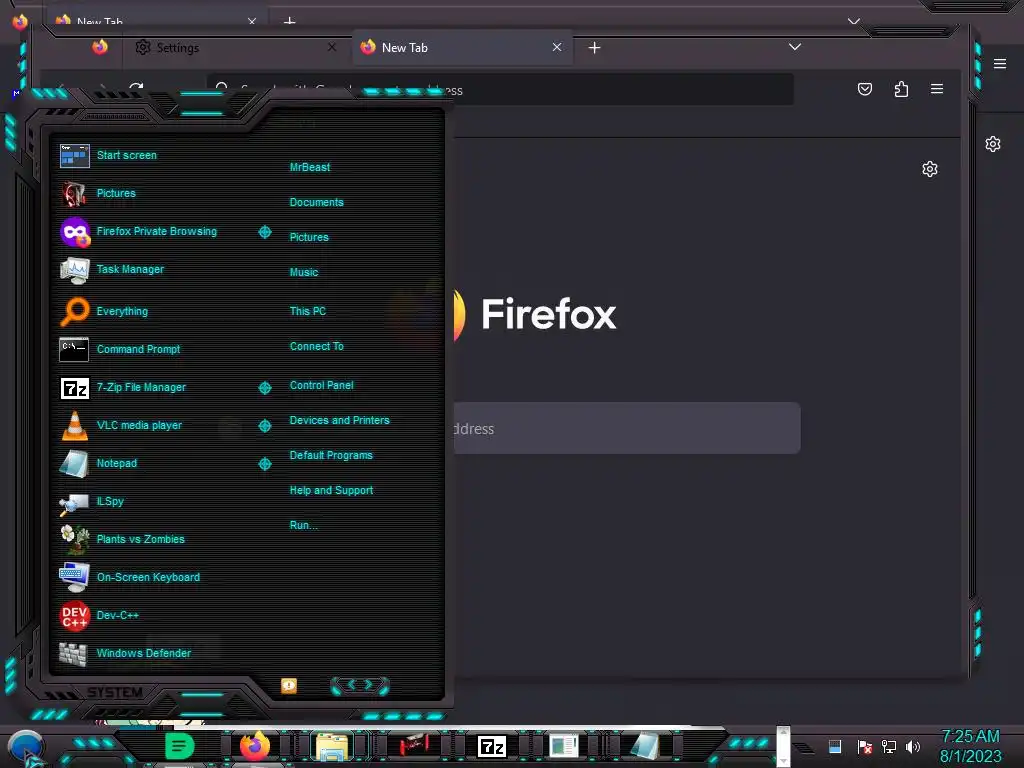Close the front New Tab tab

(557, 47)
